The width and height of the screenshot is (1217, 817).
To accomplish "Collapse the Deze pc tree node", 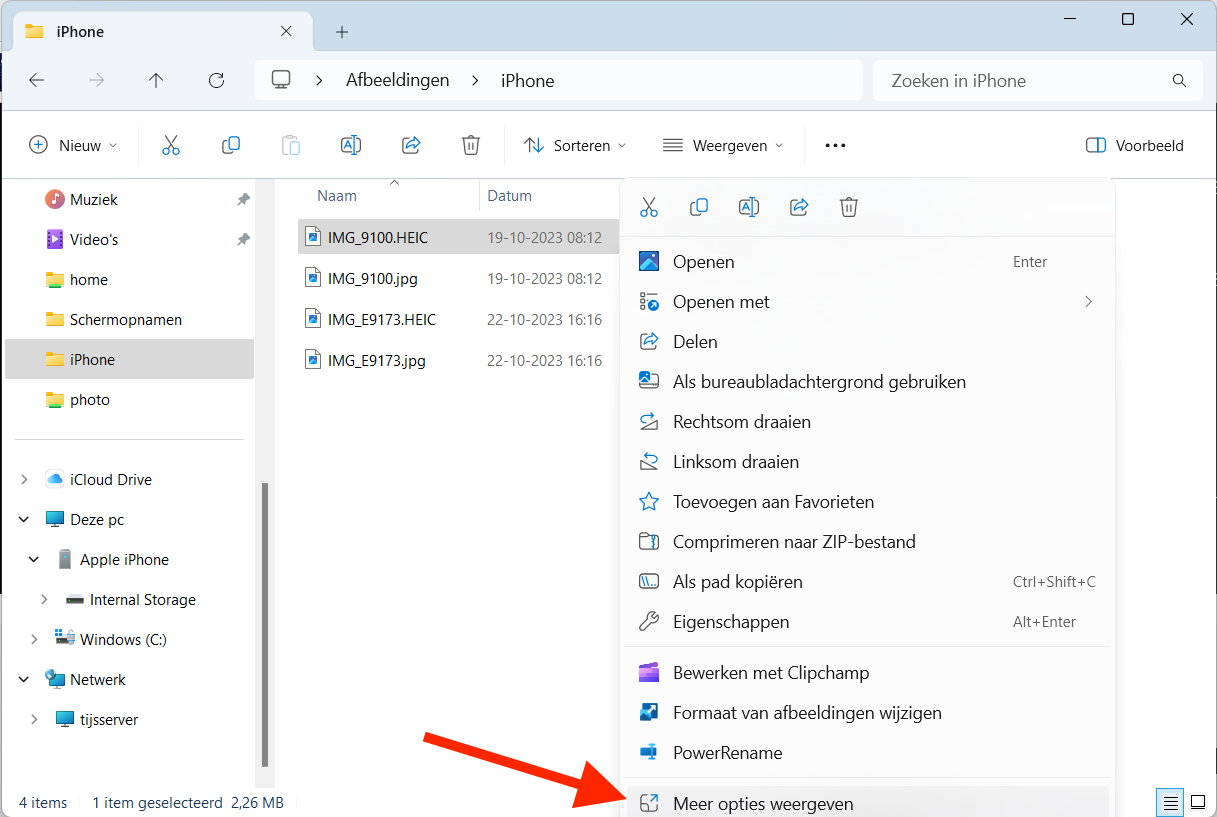I will [x=24, y=520].
